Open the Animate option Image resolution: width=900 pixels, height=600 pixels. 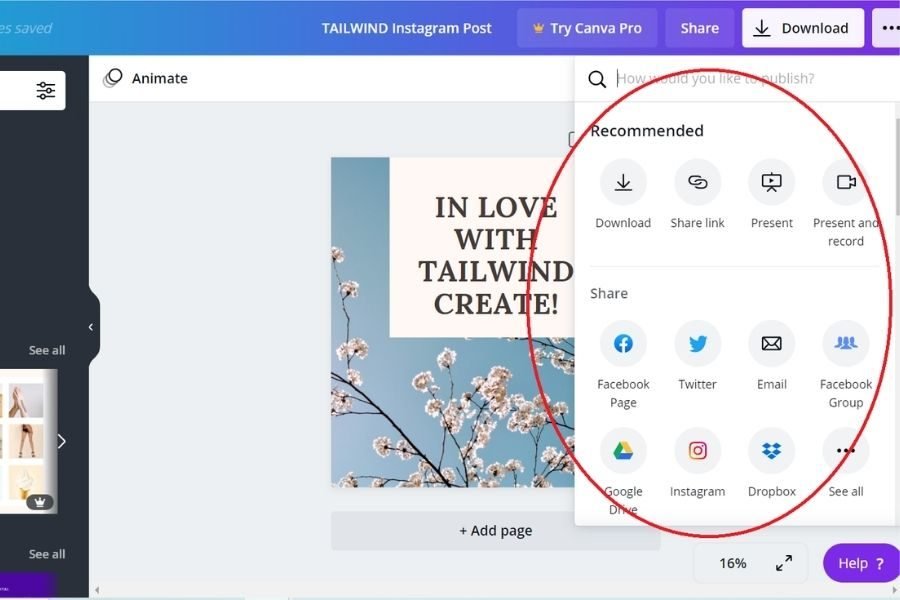click(146, 78)
